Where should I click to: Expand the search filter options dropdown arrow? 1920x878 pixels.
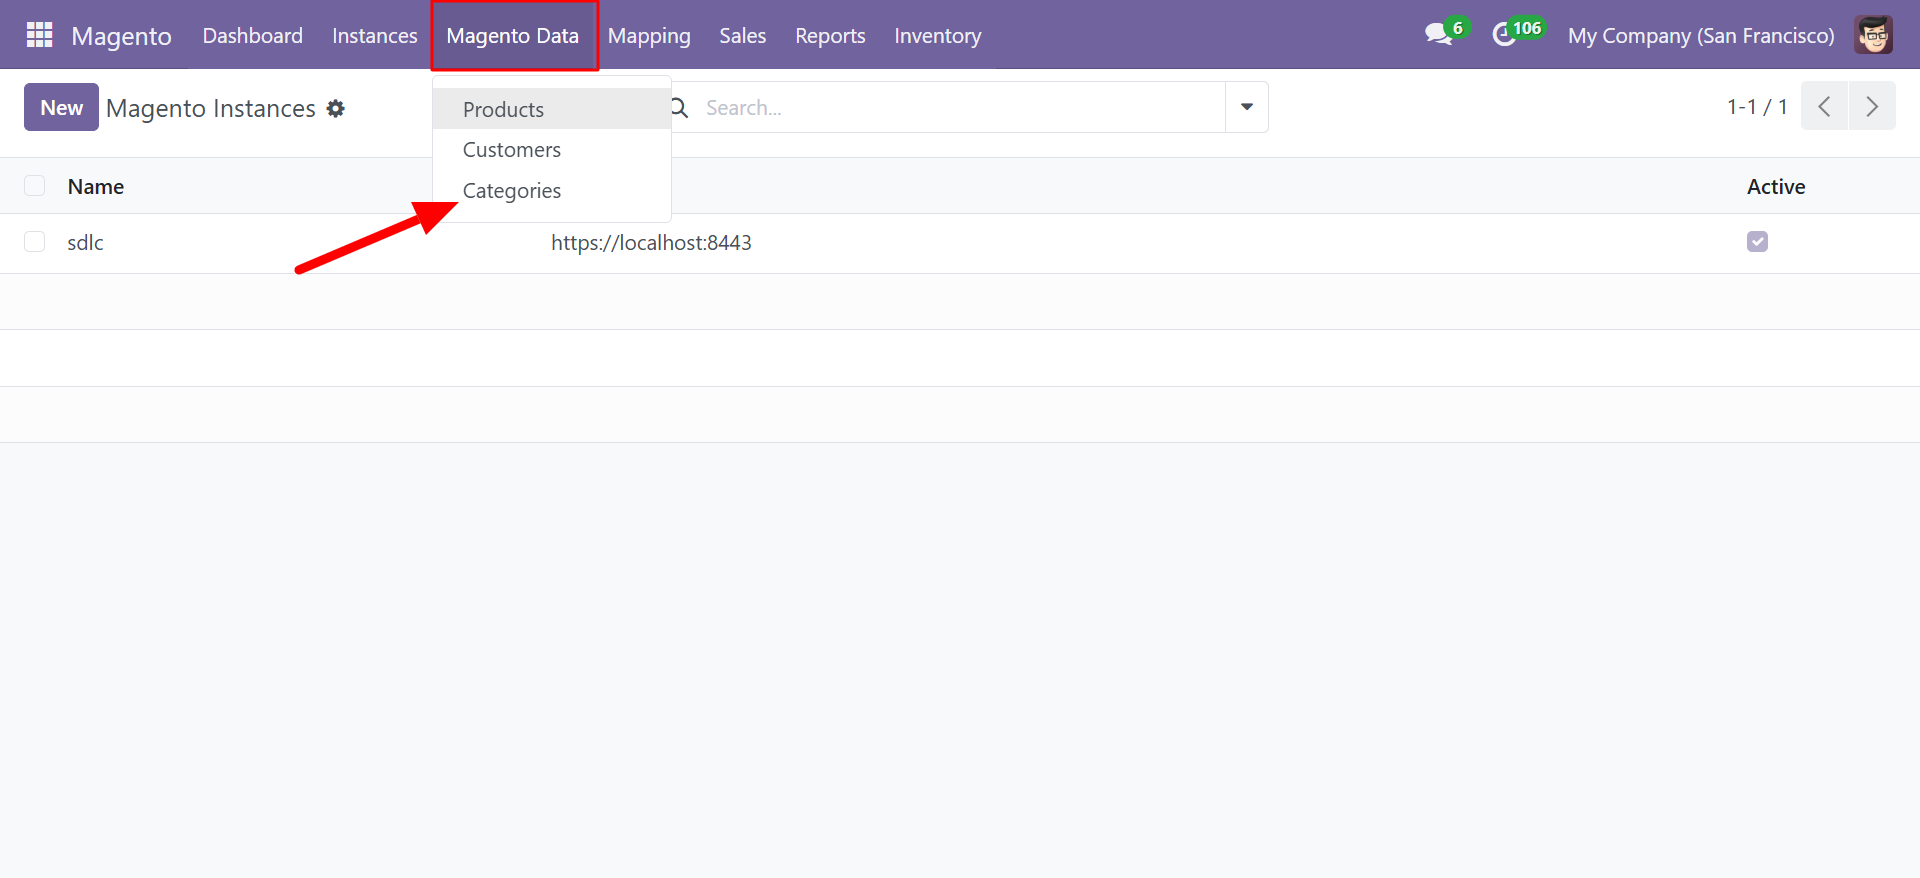click(1247, 107)
